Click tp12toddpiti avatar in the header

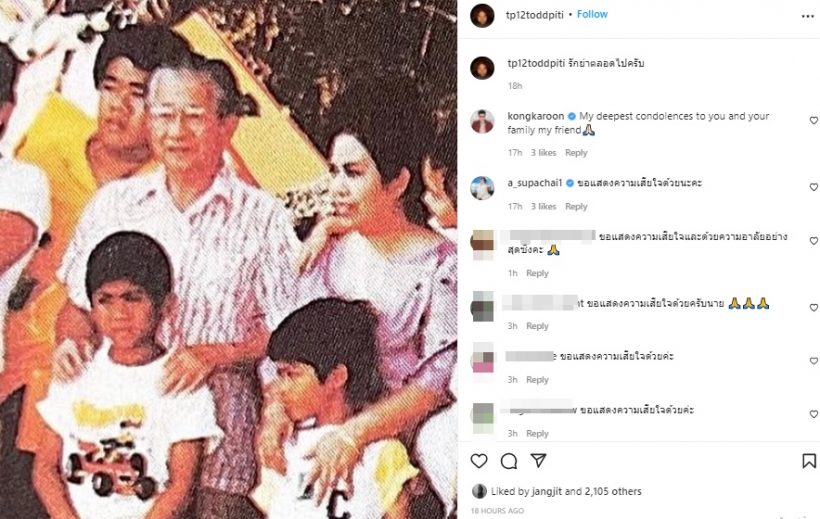point(482,16)
